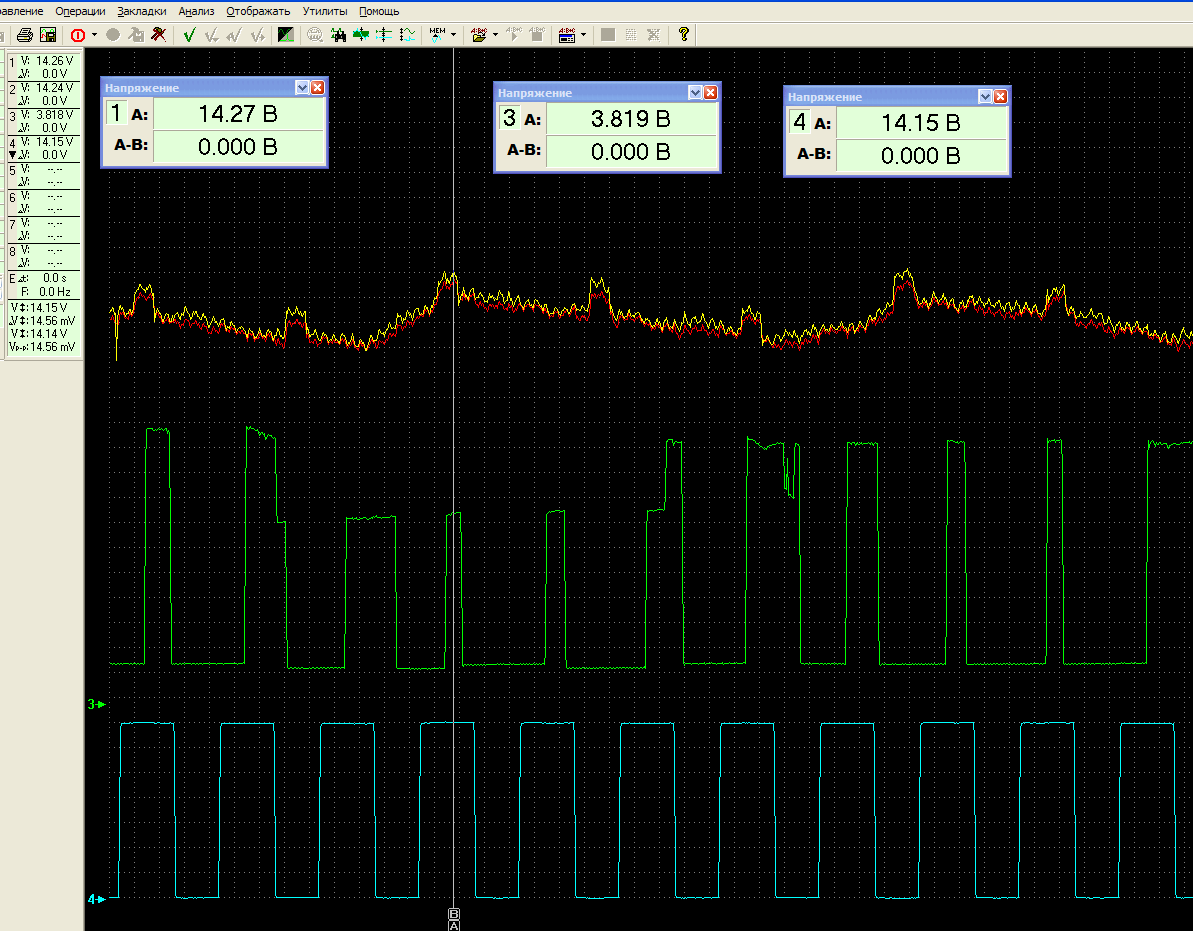Click the cyan cursor alignment icon
The image size is (1193, 931).
[x=384, y=35]
